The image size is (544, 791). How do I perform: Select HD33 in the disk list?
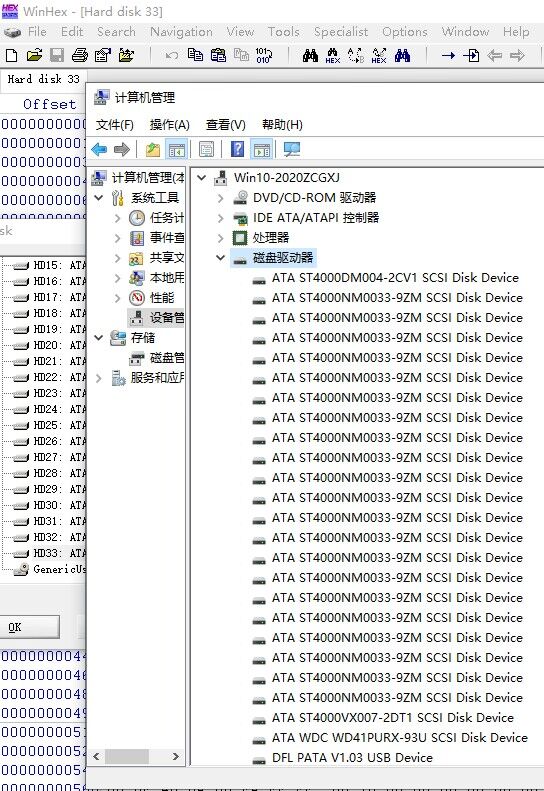click(49, 553)
